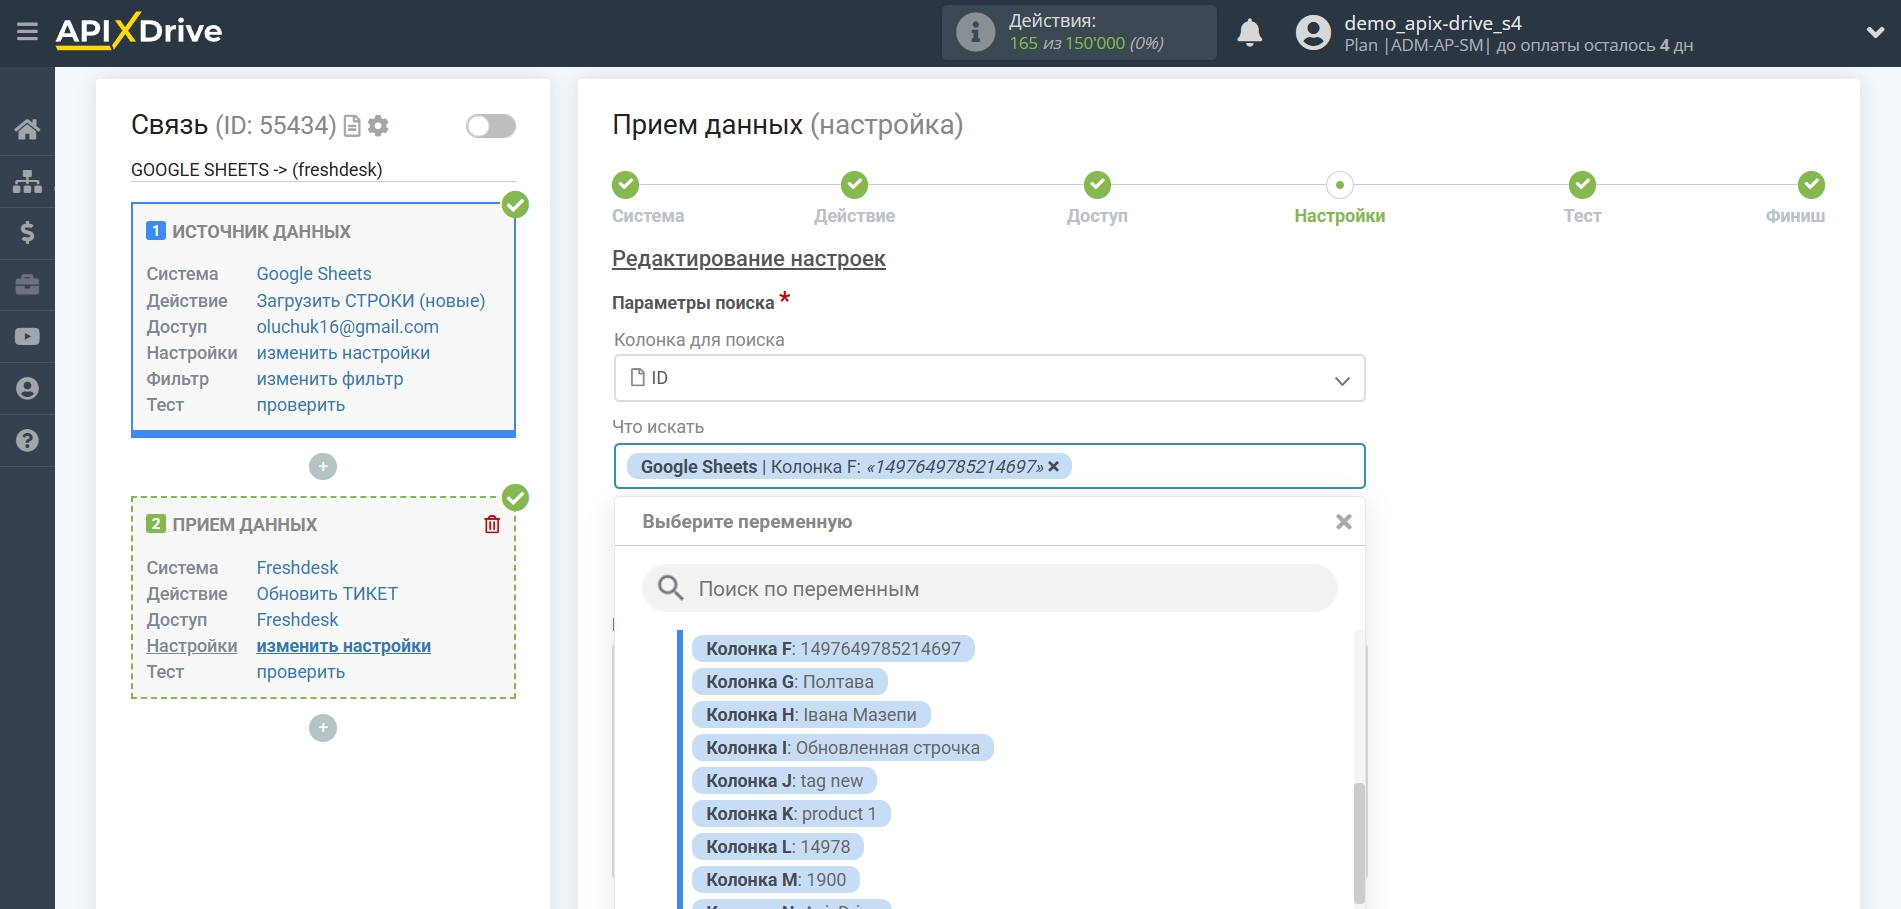
Task: Open the oluchuk16@gmail.com access link
Action: point(347,327)
